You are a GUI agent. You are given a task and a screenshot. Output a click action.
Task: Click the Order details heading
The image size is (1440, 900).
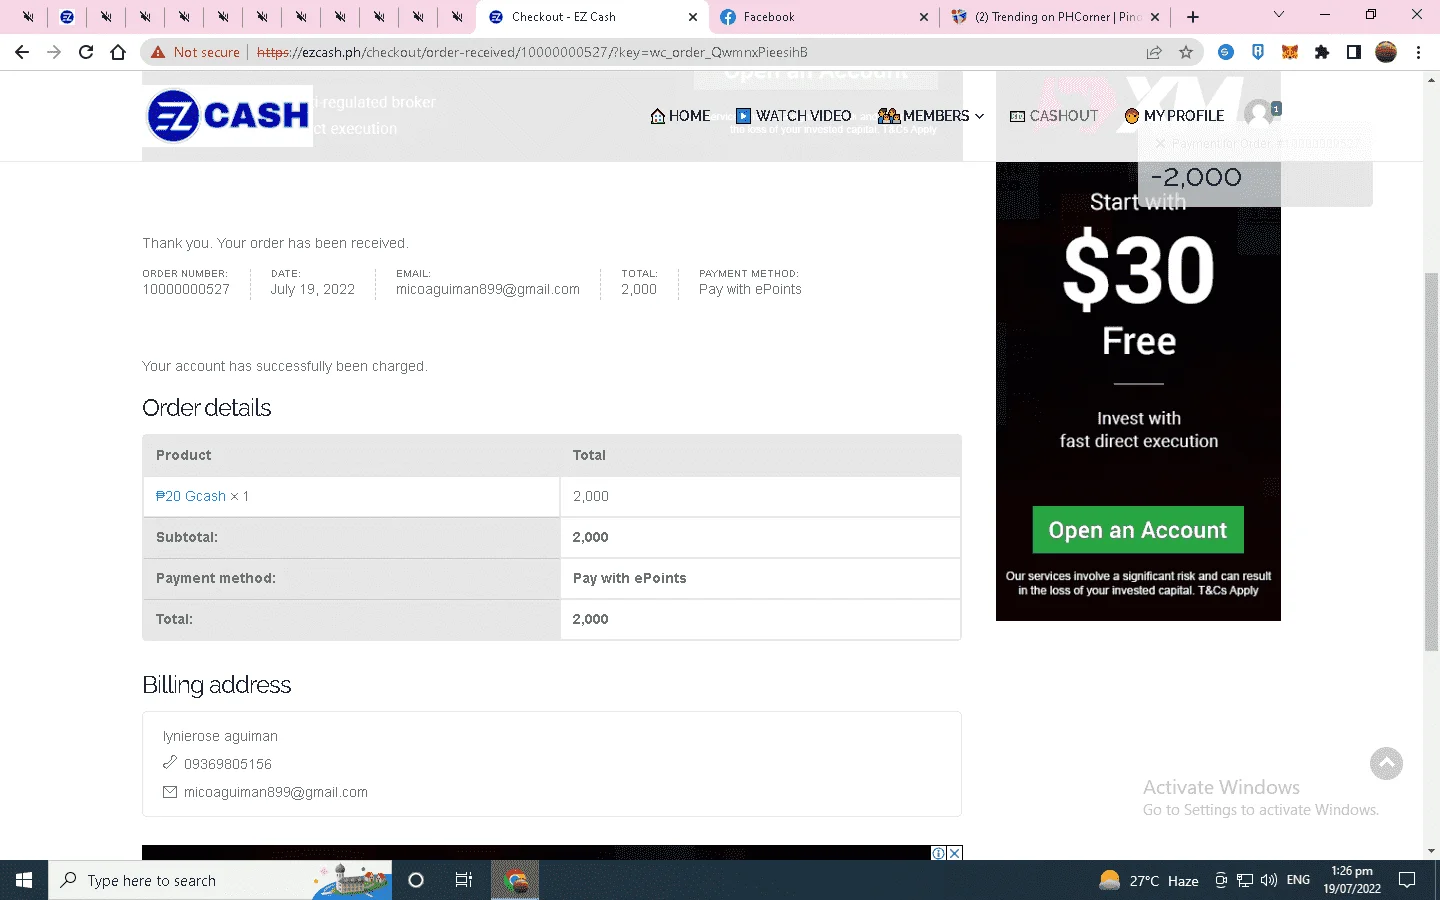[207, 408]
